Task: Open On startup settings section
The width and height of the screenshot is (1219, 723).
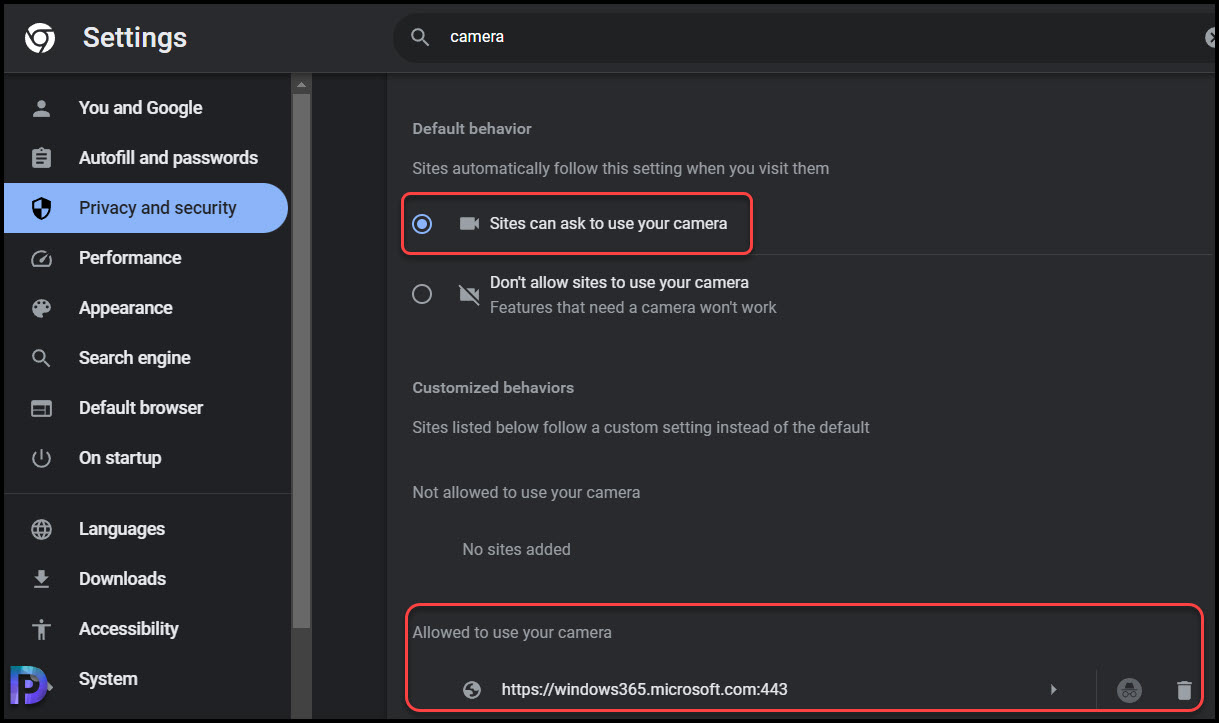Action: pyautogui.click(x=146, y=458)
